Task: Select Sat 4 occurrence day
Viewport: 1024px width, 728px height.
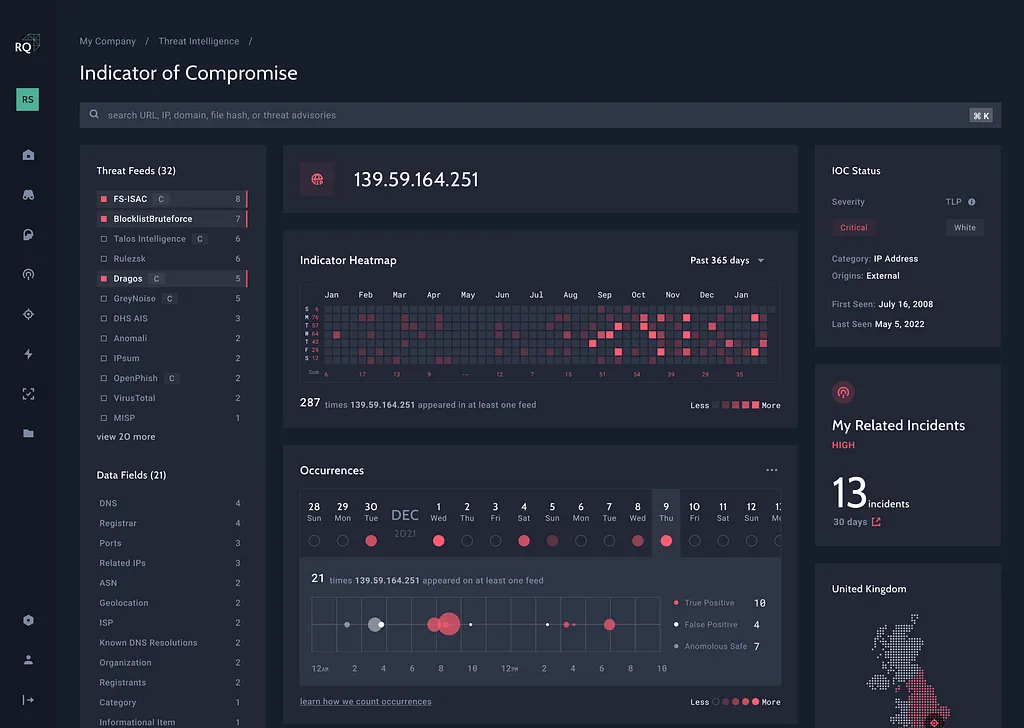Action: [x=524, y=524]
